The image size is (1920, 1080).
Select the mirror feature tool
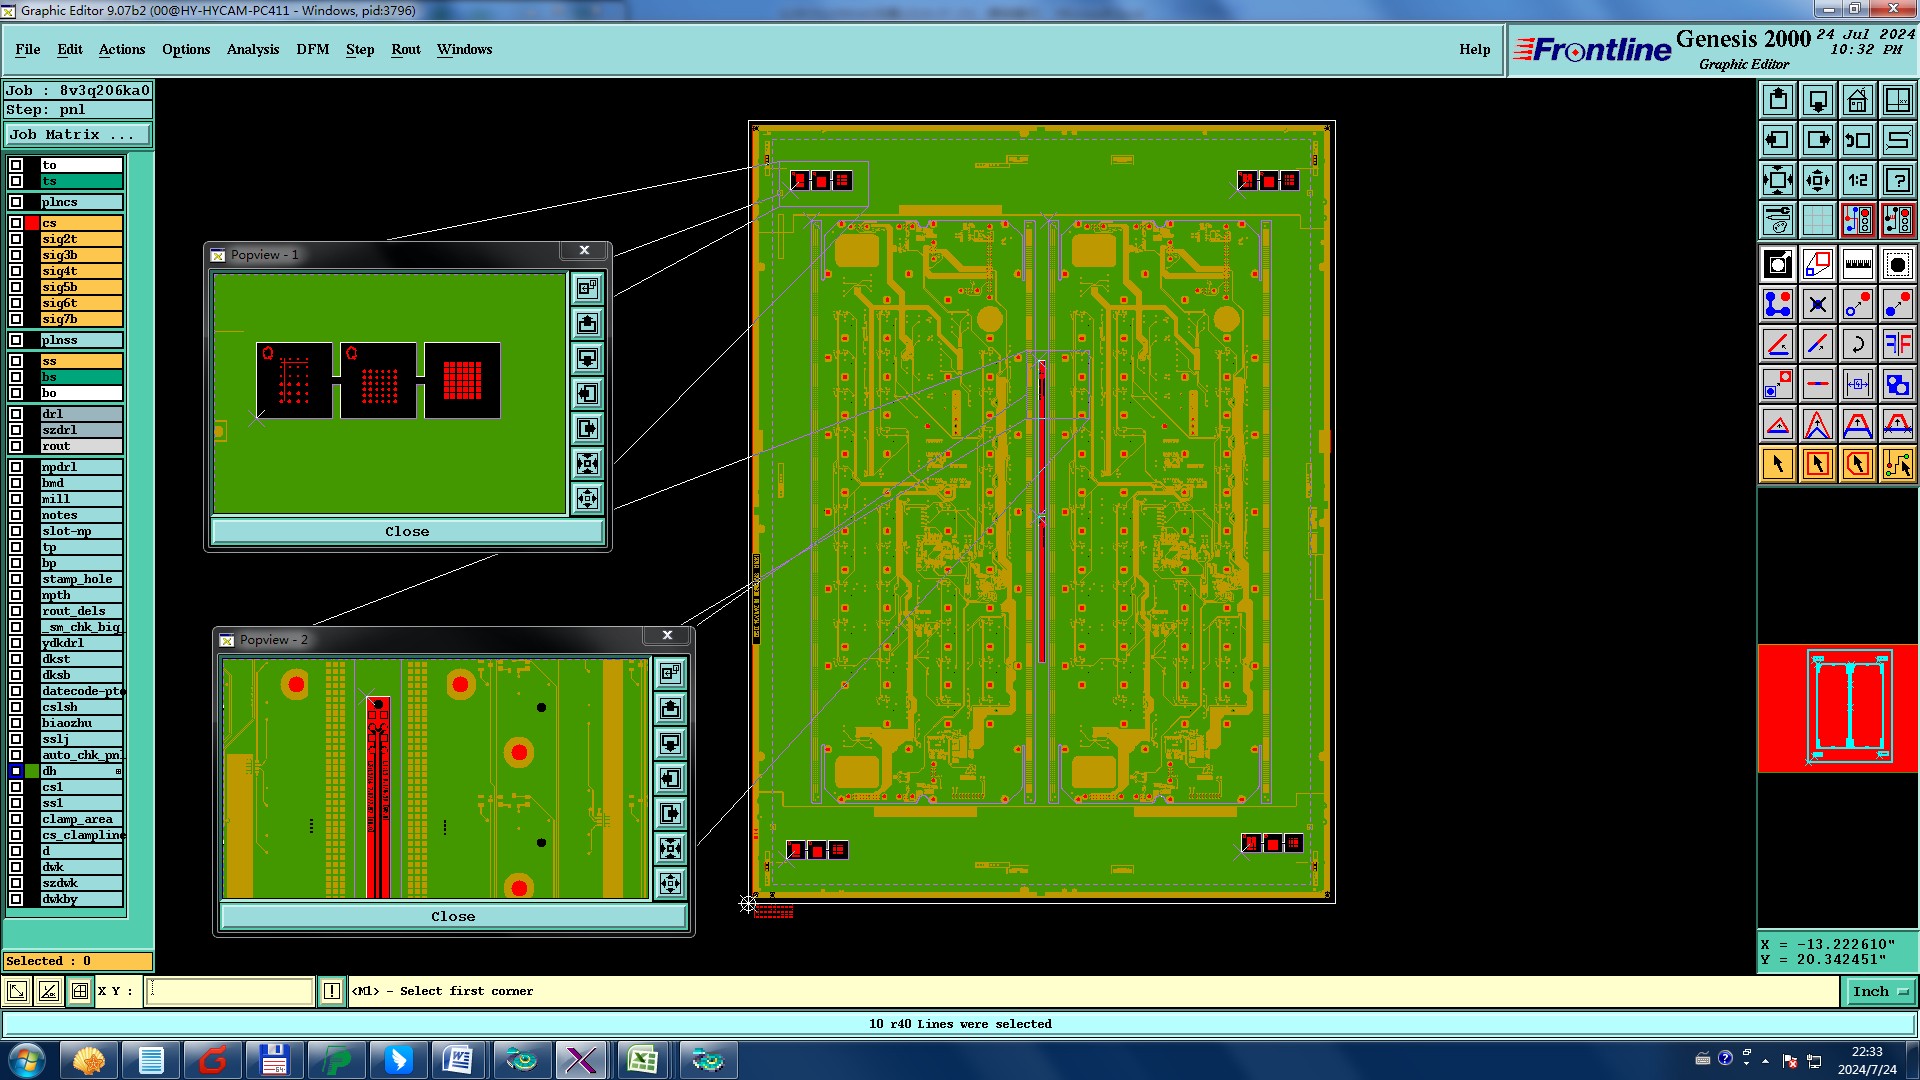coord(1897,344)
